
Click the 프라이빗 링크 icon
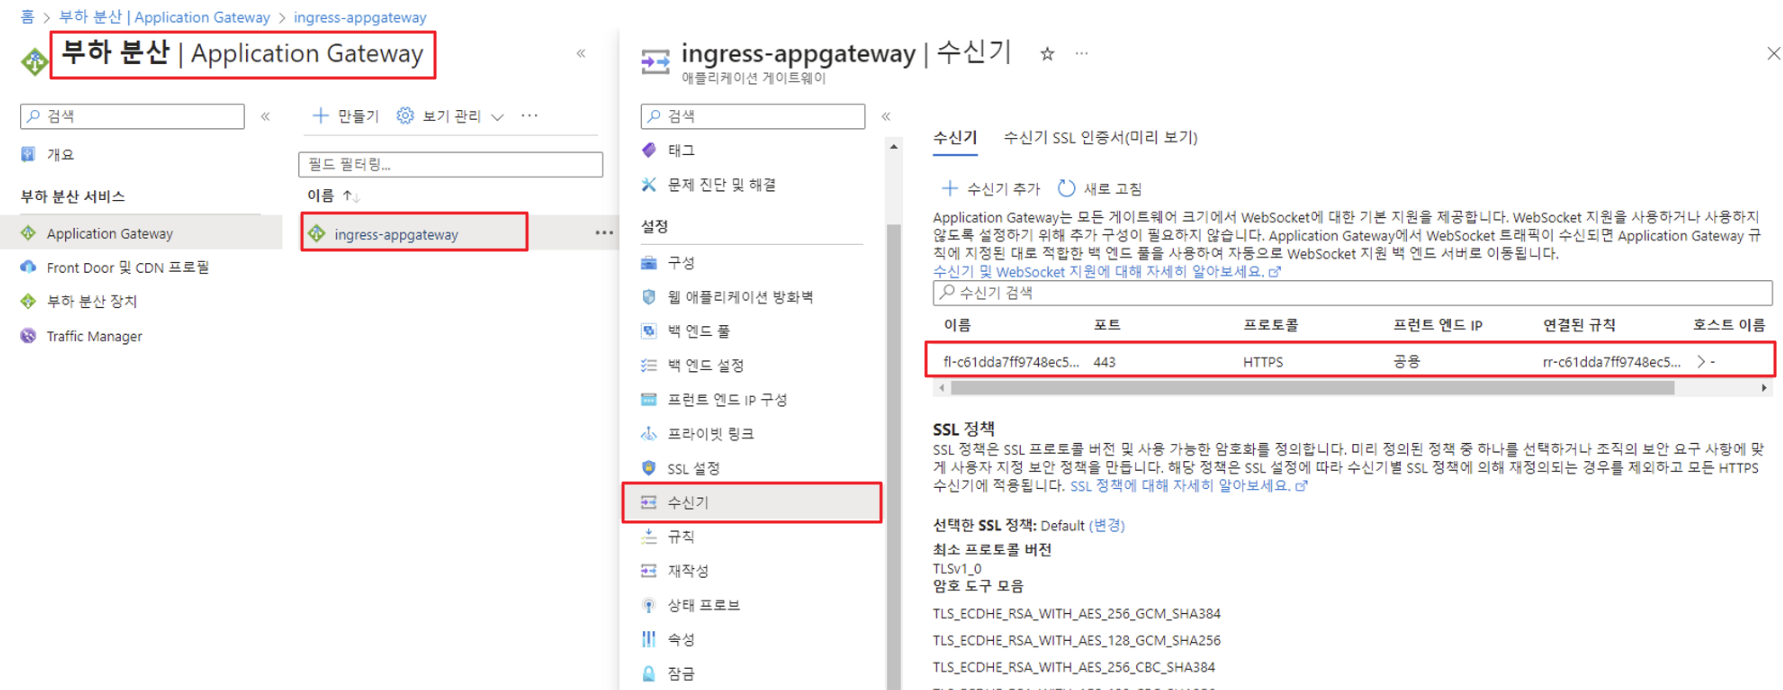point(649,433)
